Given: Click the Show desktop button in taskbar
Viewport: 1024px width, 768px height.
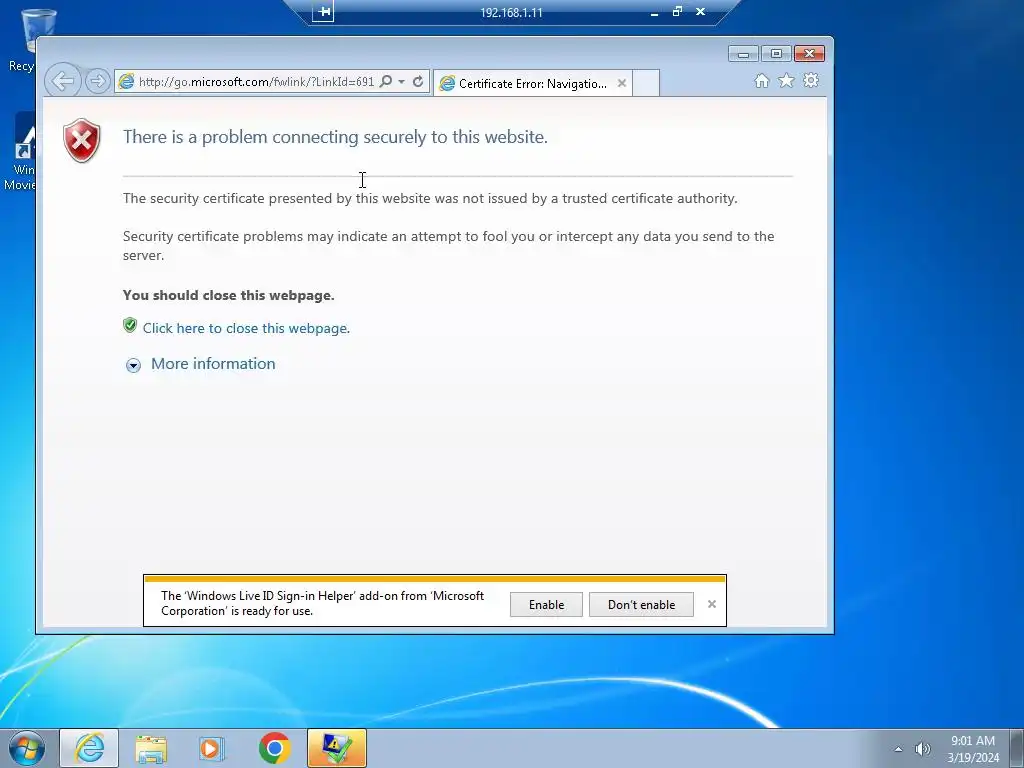Looking at the screenshot, I should (x=1017, y=748).
